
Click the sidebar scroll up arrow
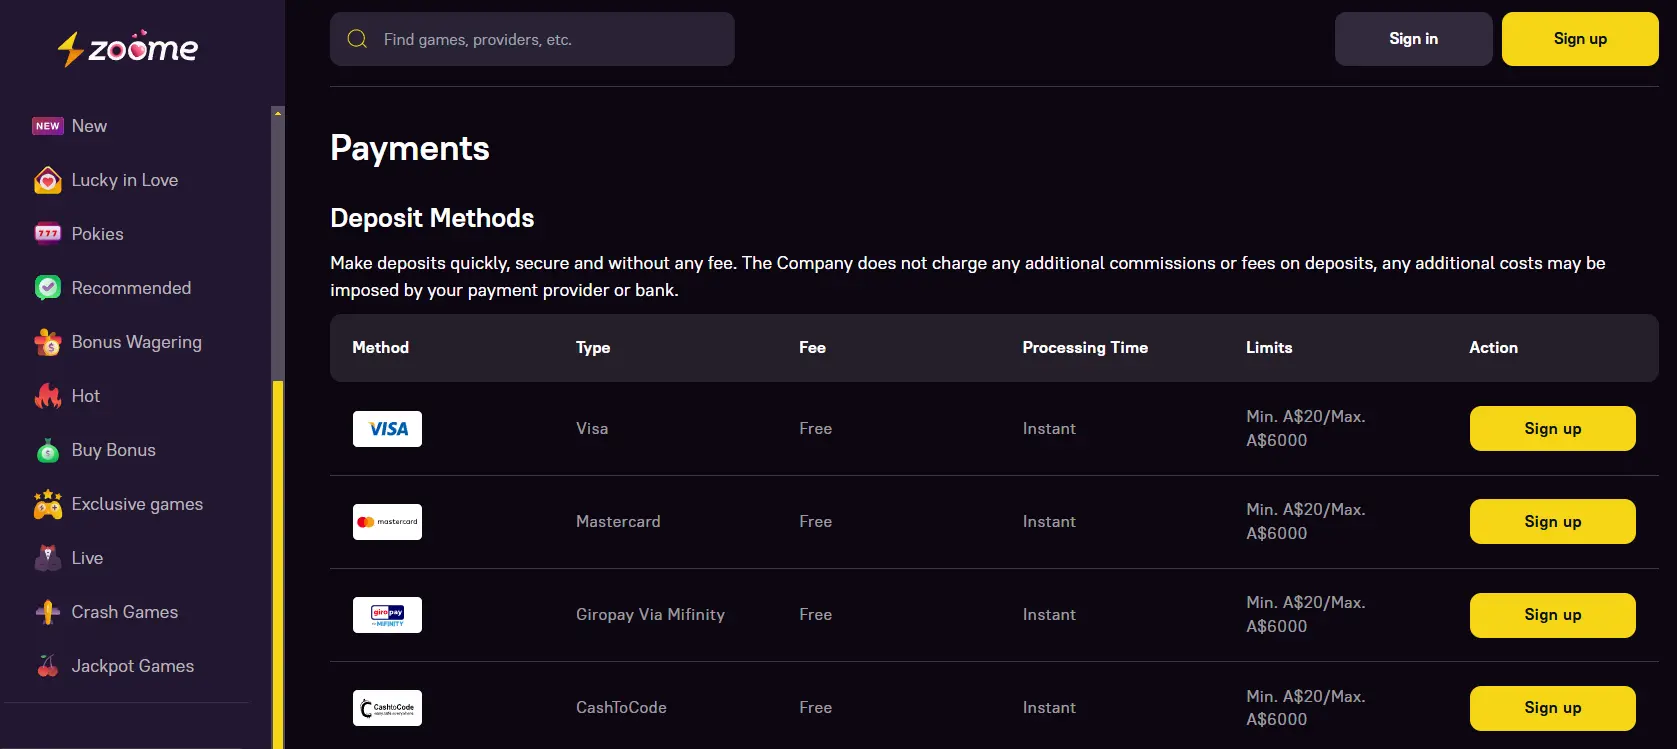click(278, 113)
